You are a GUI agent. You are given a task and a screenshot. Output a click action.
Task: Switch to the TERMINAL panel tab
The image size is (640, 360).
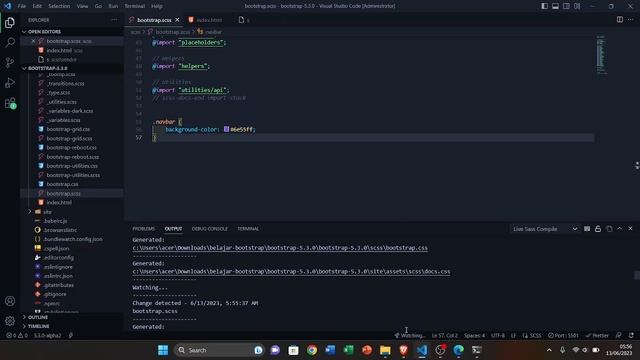coord(248,229)
